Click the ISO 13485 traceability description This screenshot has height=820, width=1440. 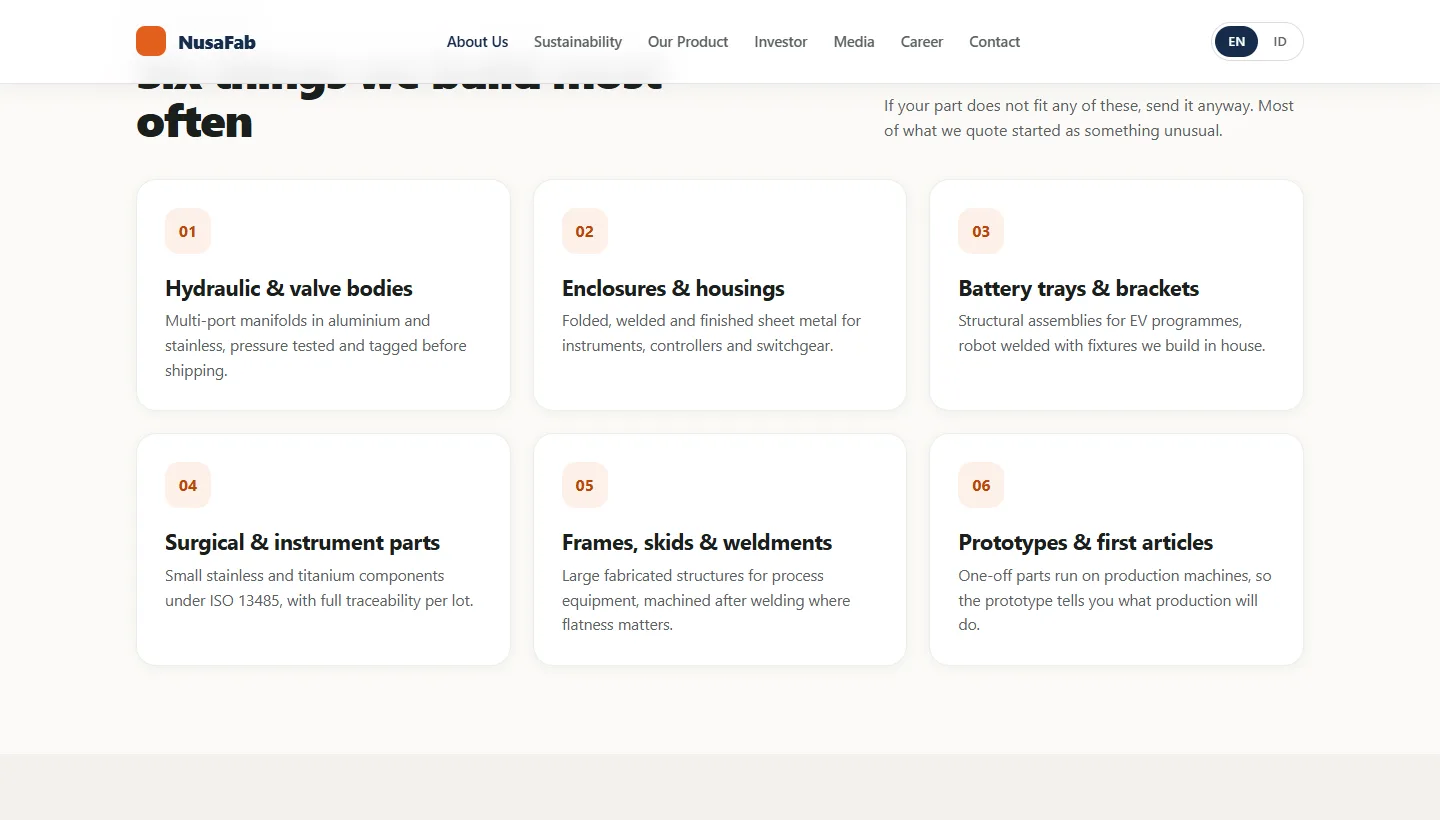pyautogui.click(x=319, y=588)
